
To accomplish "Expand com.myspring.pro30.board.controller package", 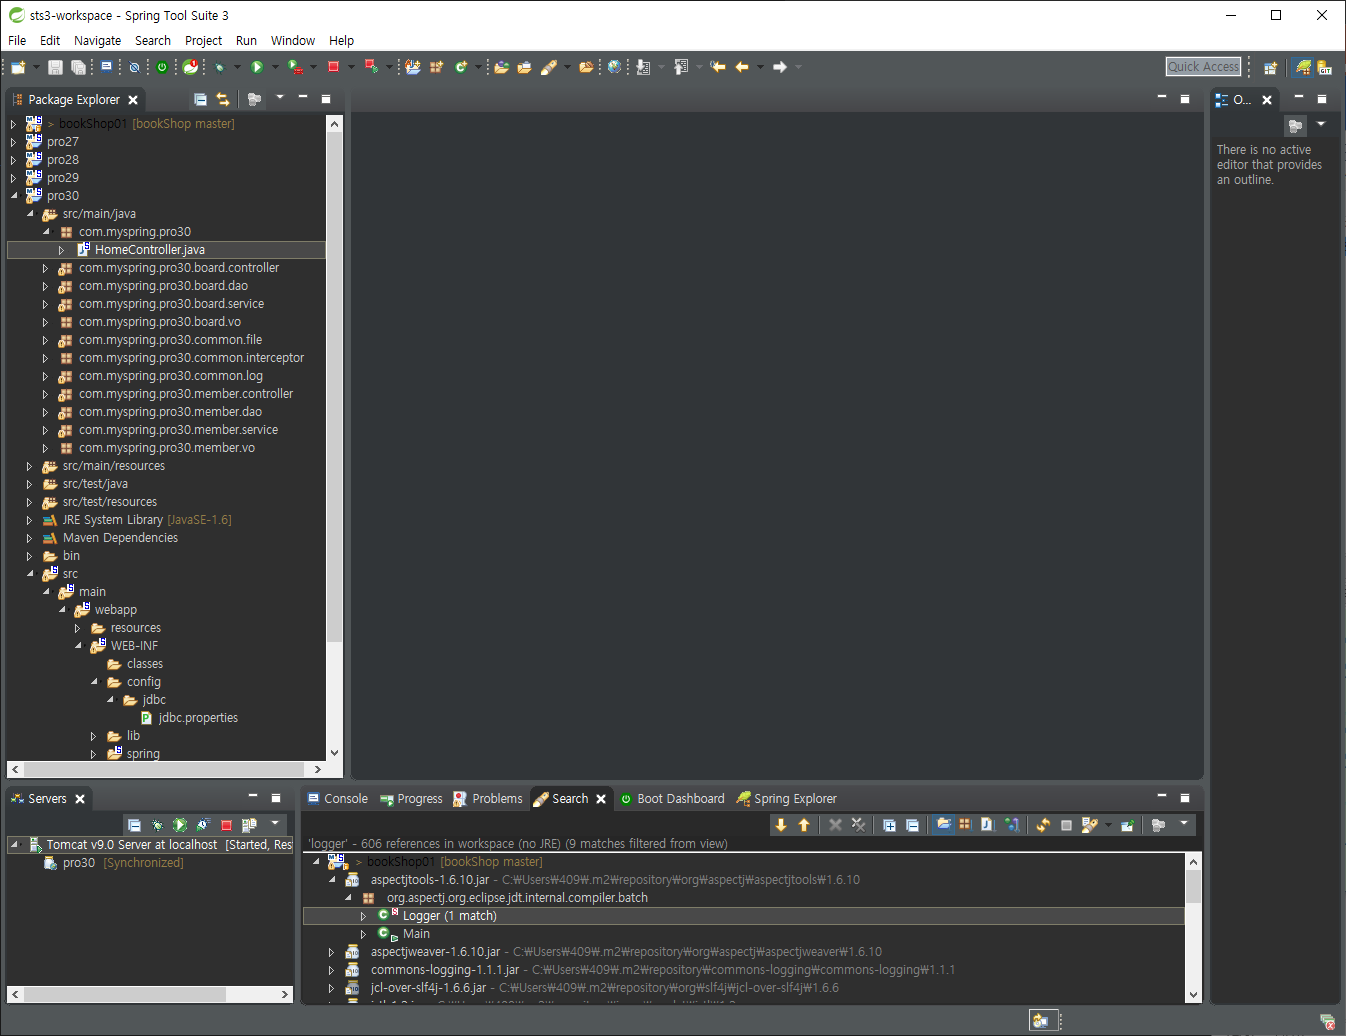I will tap(45, 268).
